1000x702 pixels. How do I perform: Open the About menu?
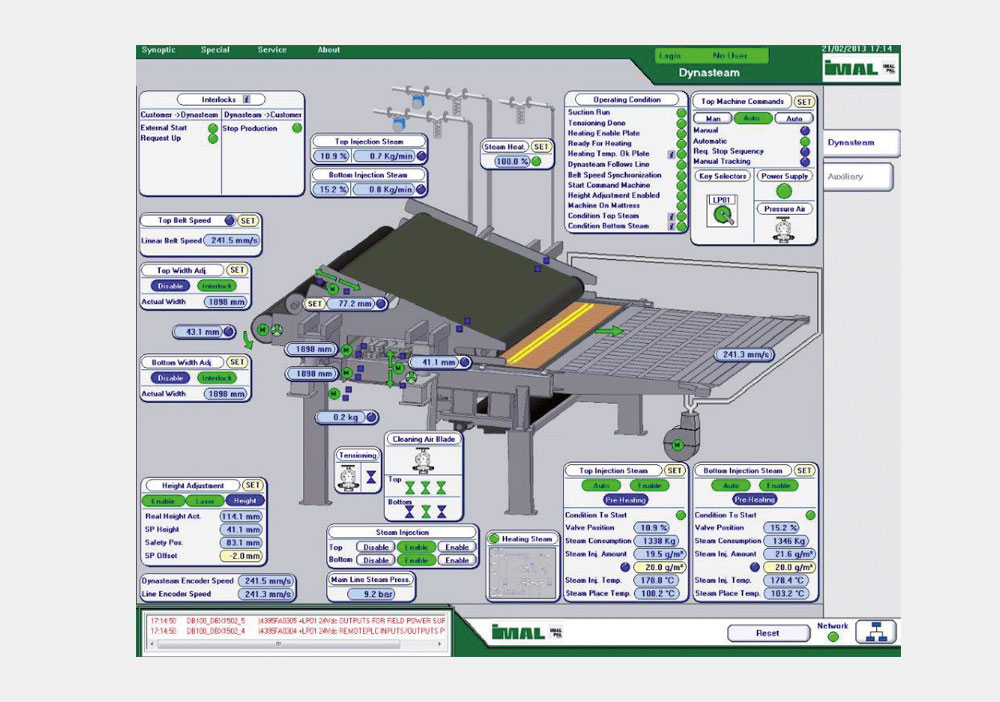[329, 50]
